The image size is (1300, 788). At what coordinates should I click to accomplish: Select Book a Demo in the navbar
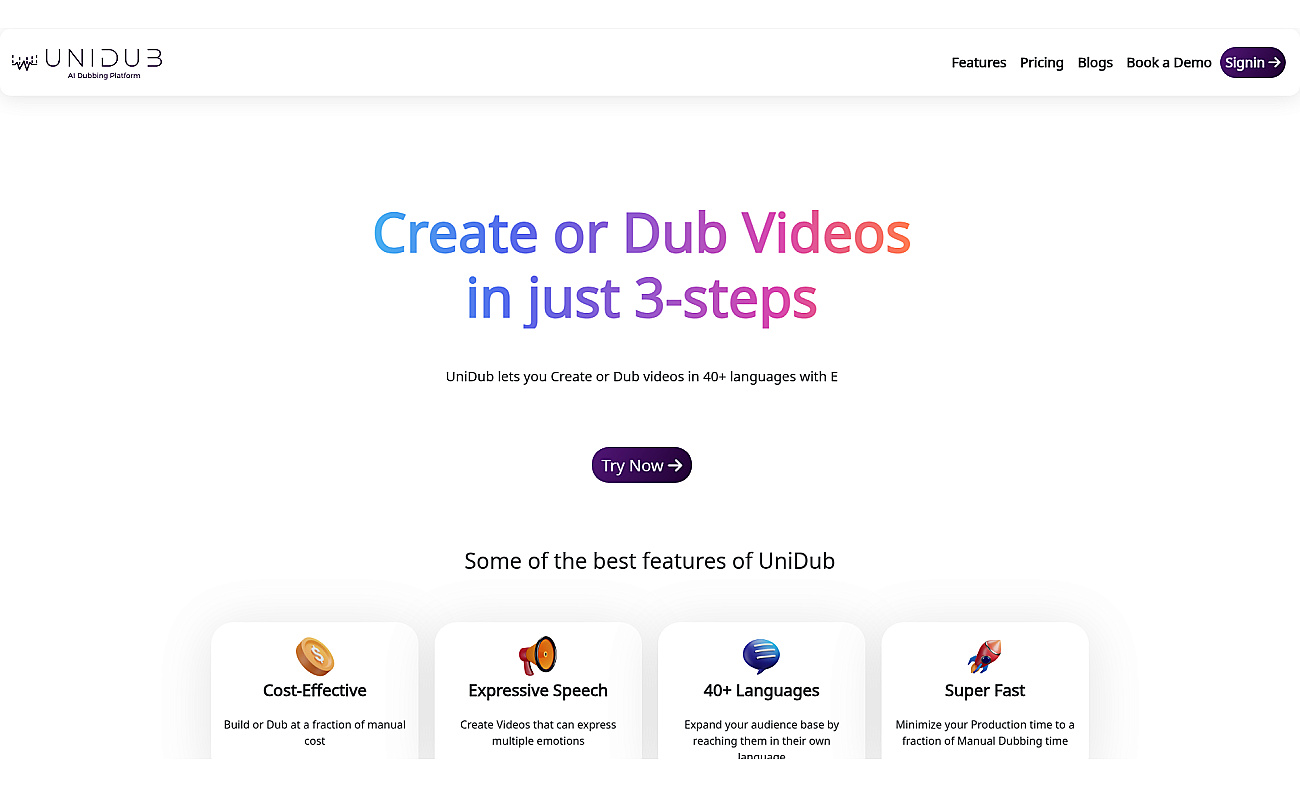pos(1169,62)
